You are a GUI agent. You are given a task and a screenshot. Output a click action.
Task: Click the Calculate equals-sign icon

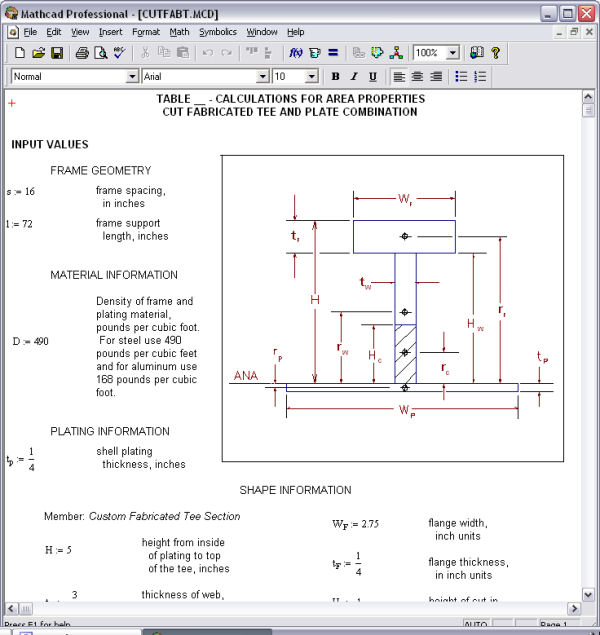tap(333, 53)
